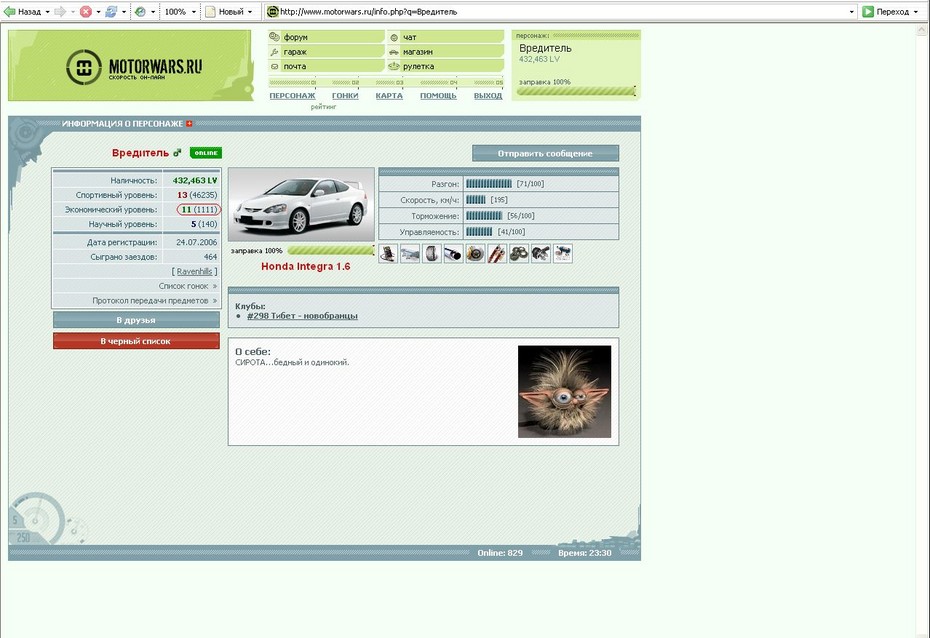Screen dimensions: 930x638
Task: Open the чат chat link
Action: (x=410, y=37)
